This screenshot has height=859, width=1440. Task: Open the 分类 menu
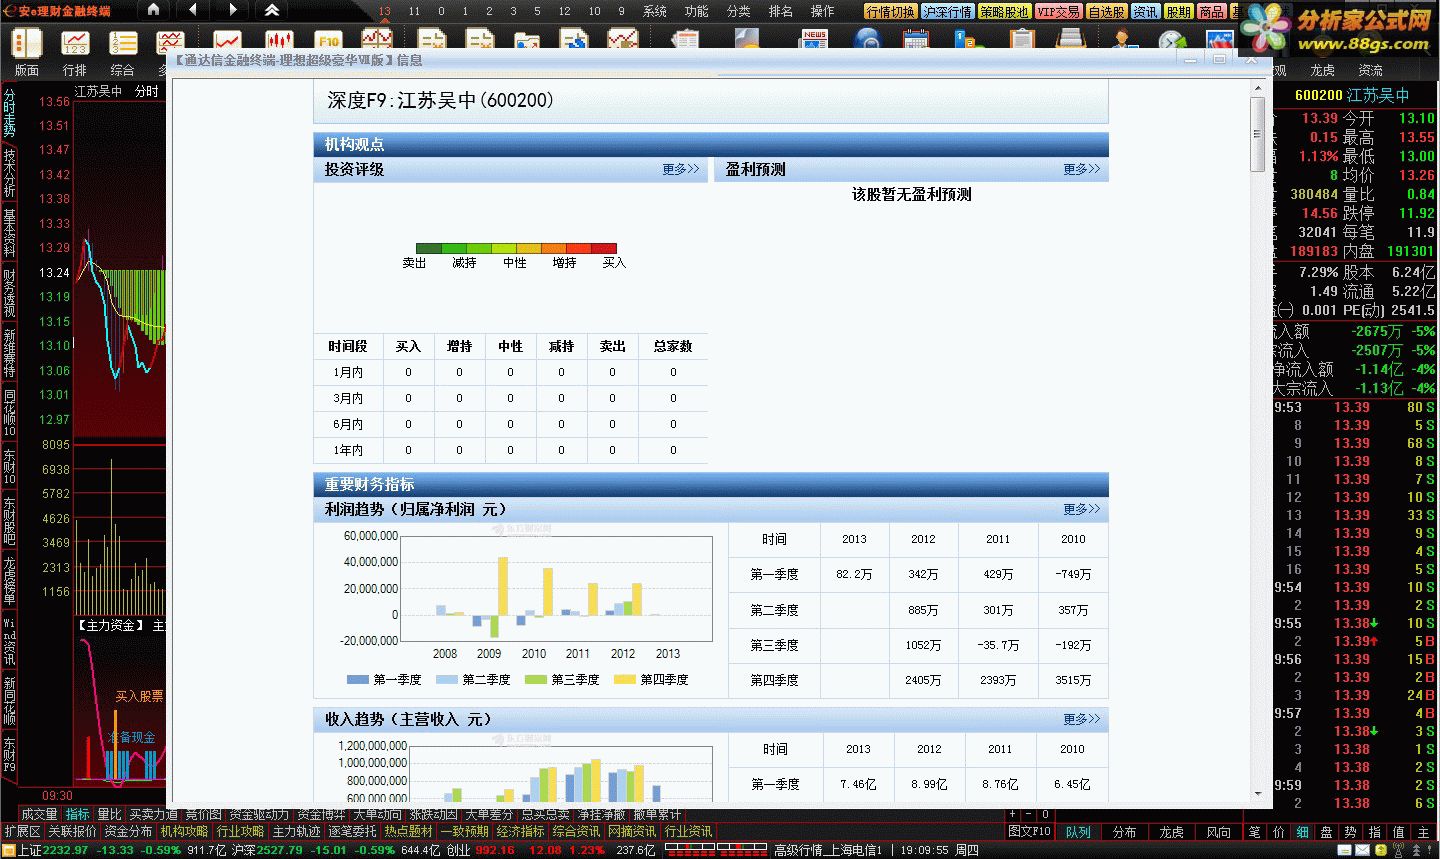click(739, 11)
